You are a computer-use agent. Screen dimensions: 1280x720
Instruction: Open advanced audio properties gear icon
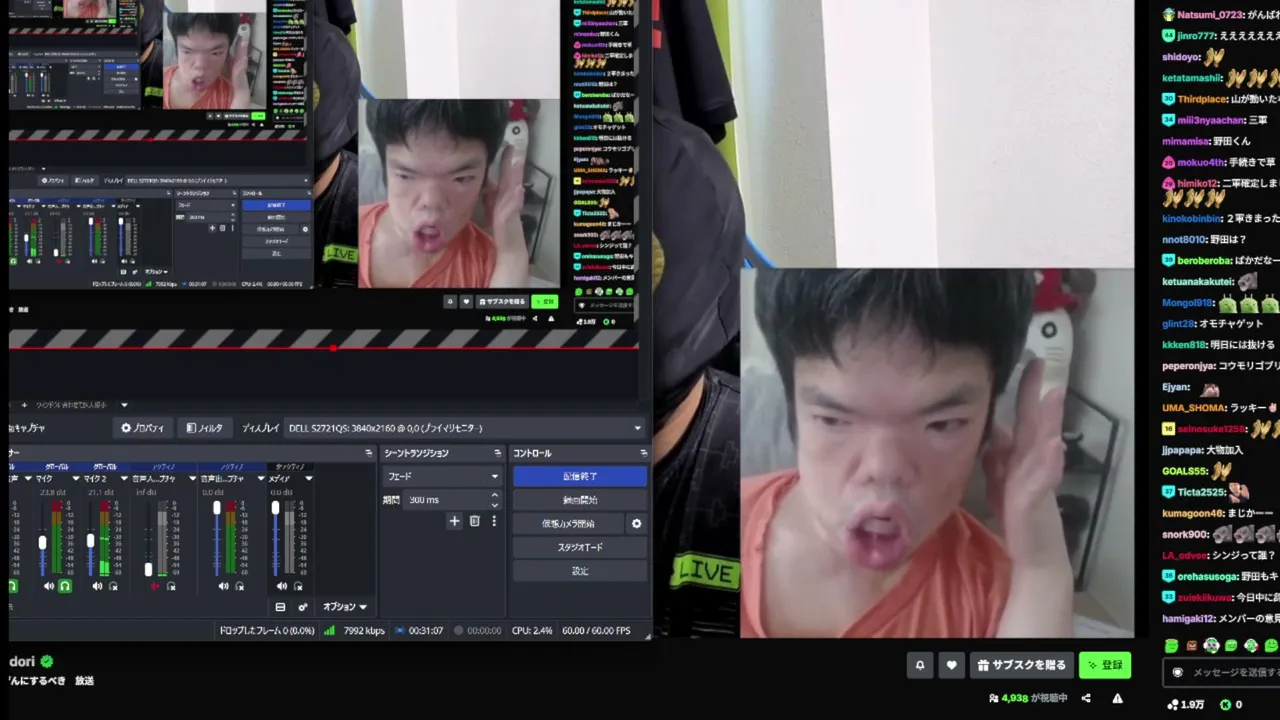pyautogui.click(x=303, y=607)
